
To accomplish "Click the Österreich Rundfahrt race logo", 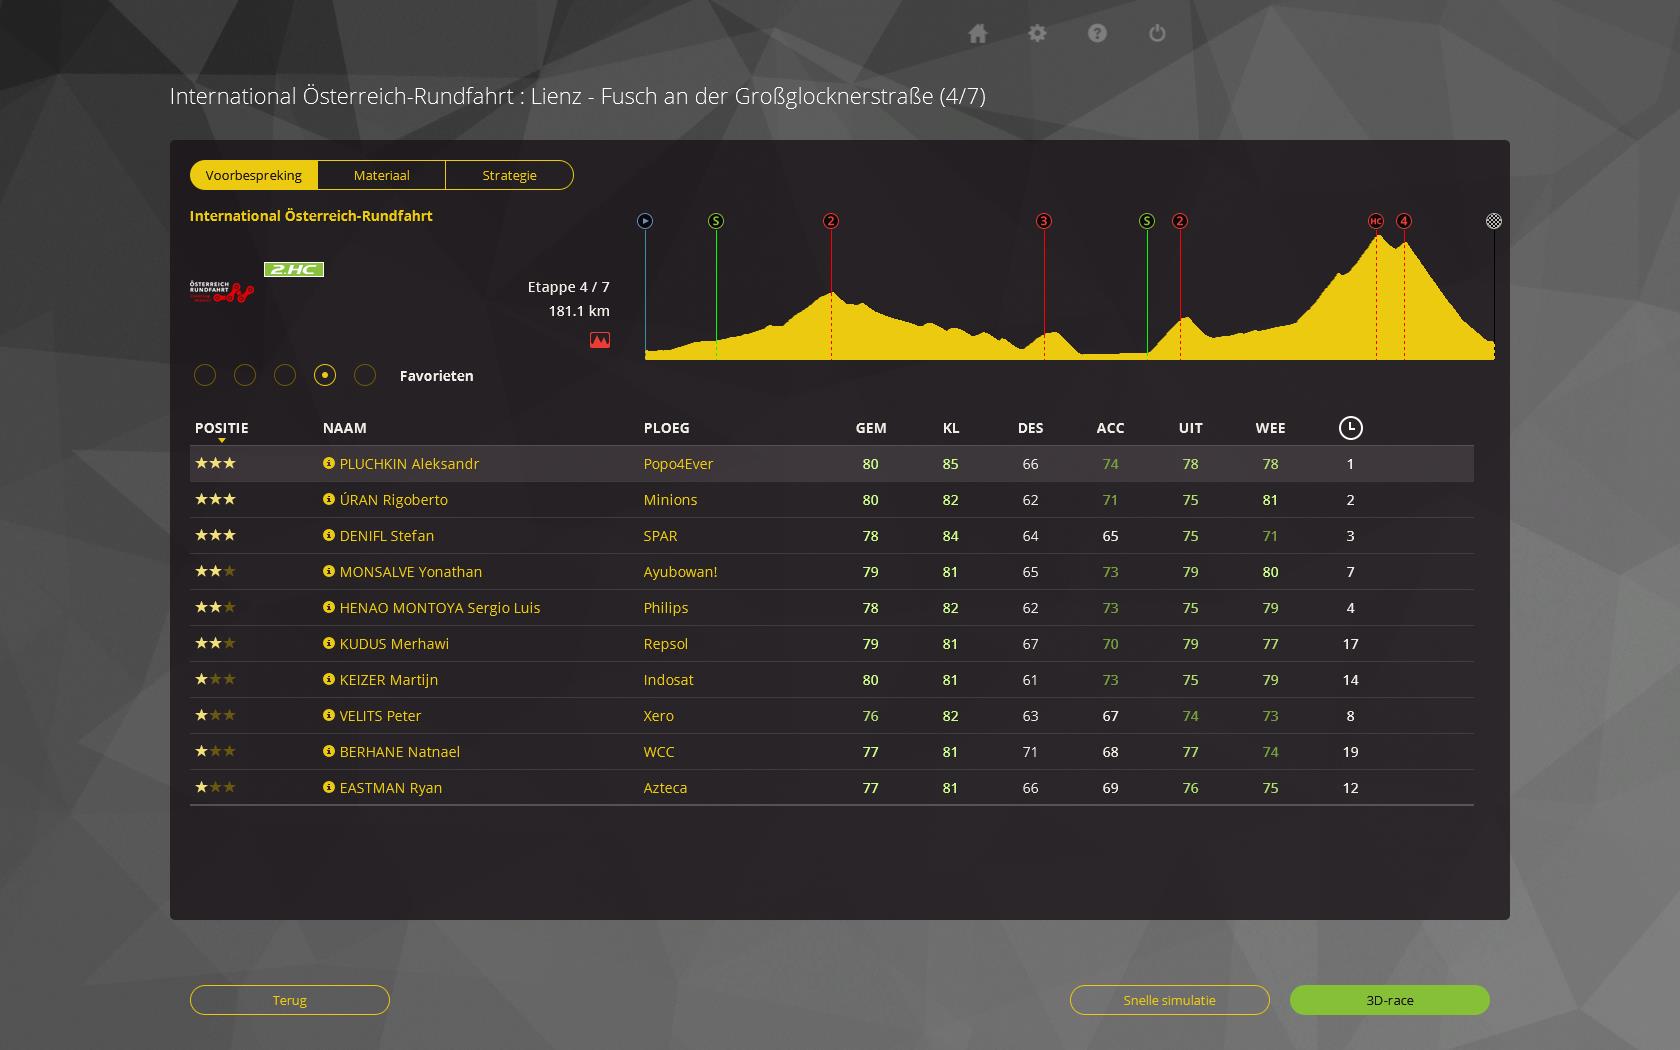I will click(x=222, y=291).
